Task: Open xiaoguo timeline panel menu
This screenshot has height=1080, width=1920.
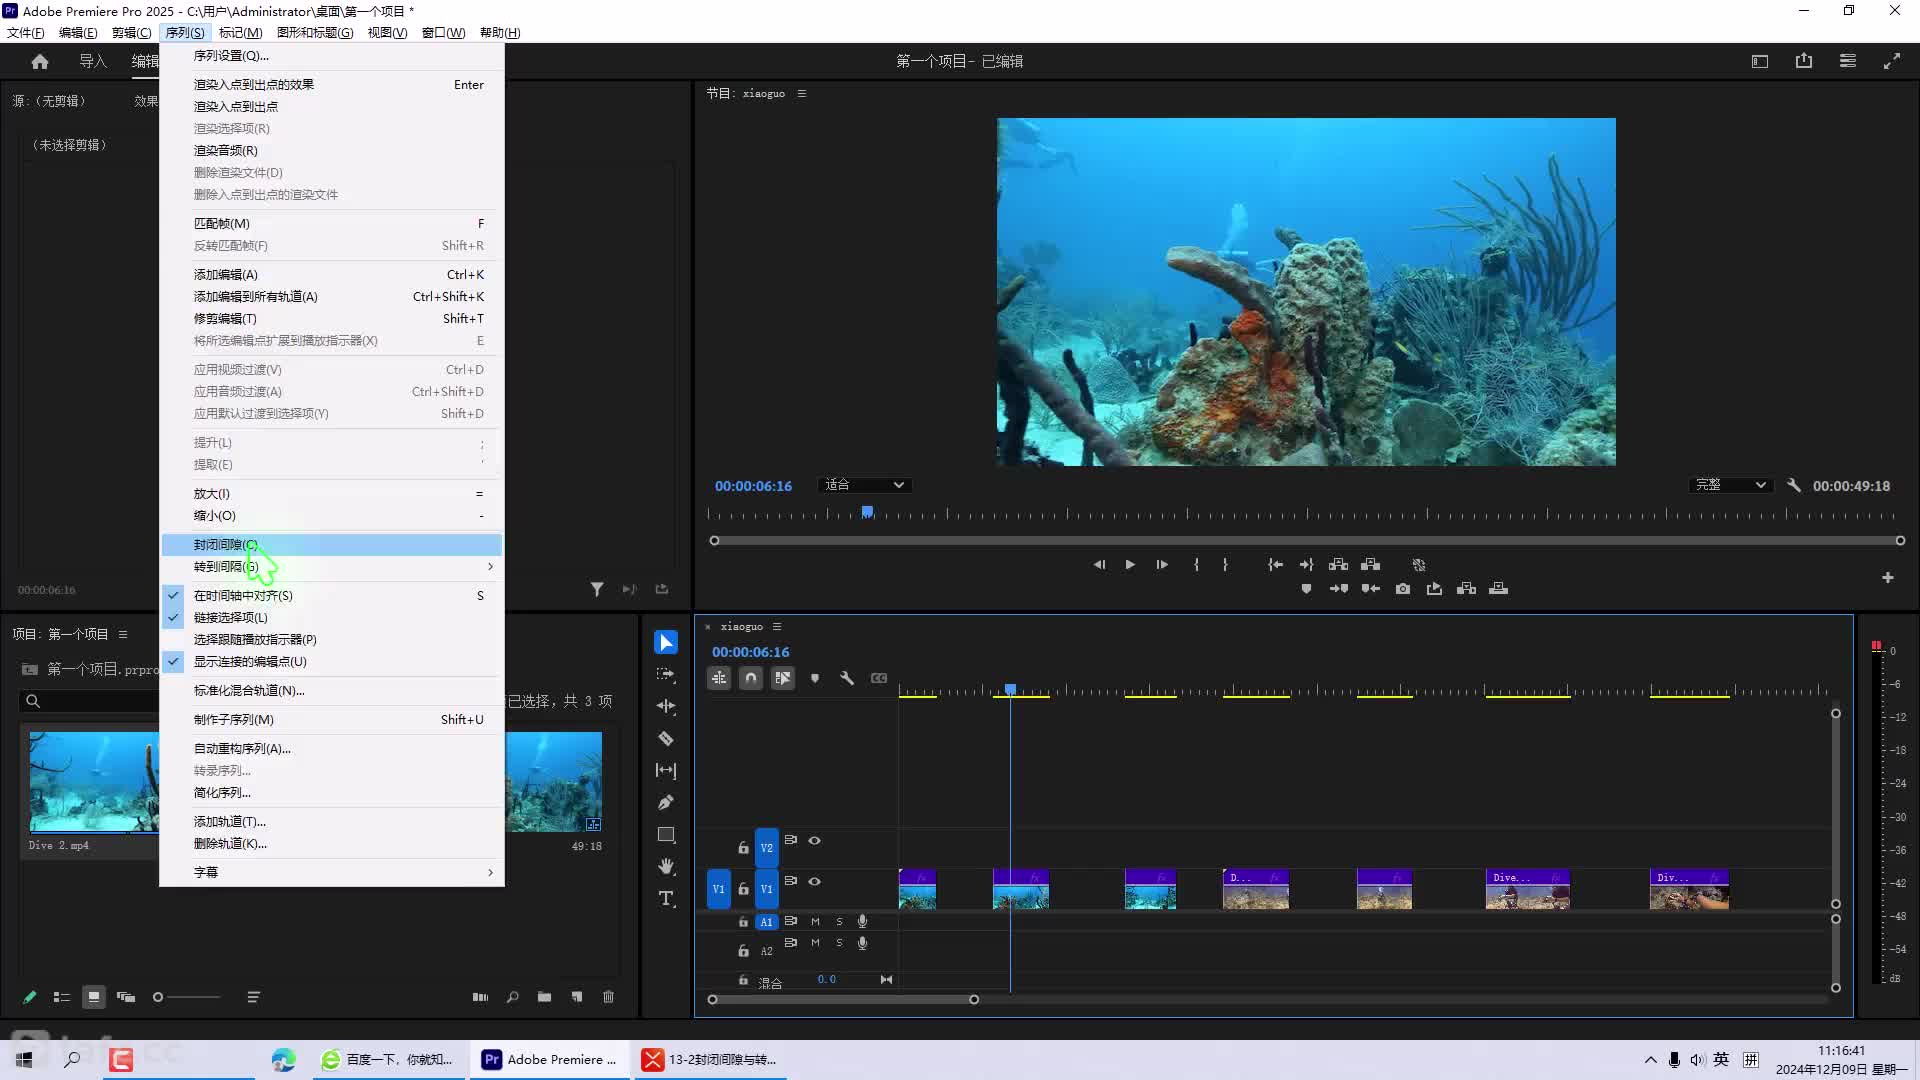Action: (x=777, y=627)
